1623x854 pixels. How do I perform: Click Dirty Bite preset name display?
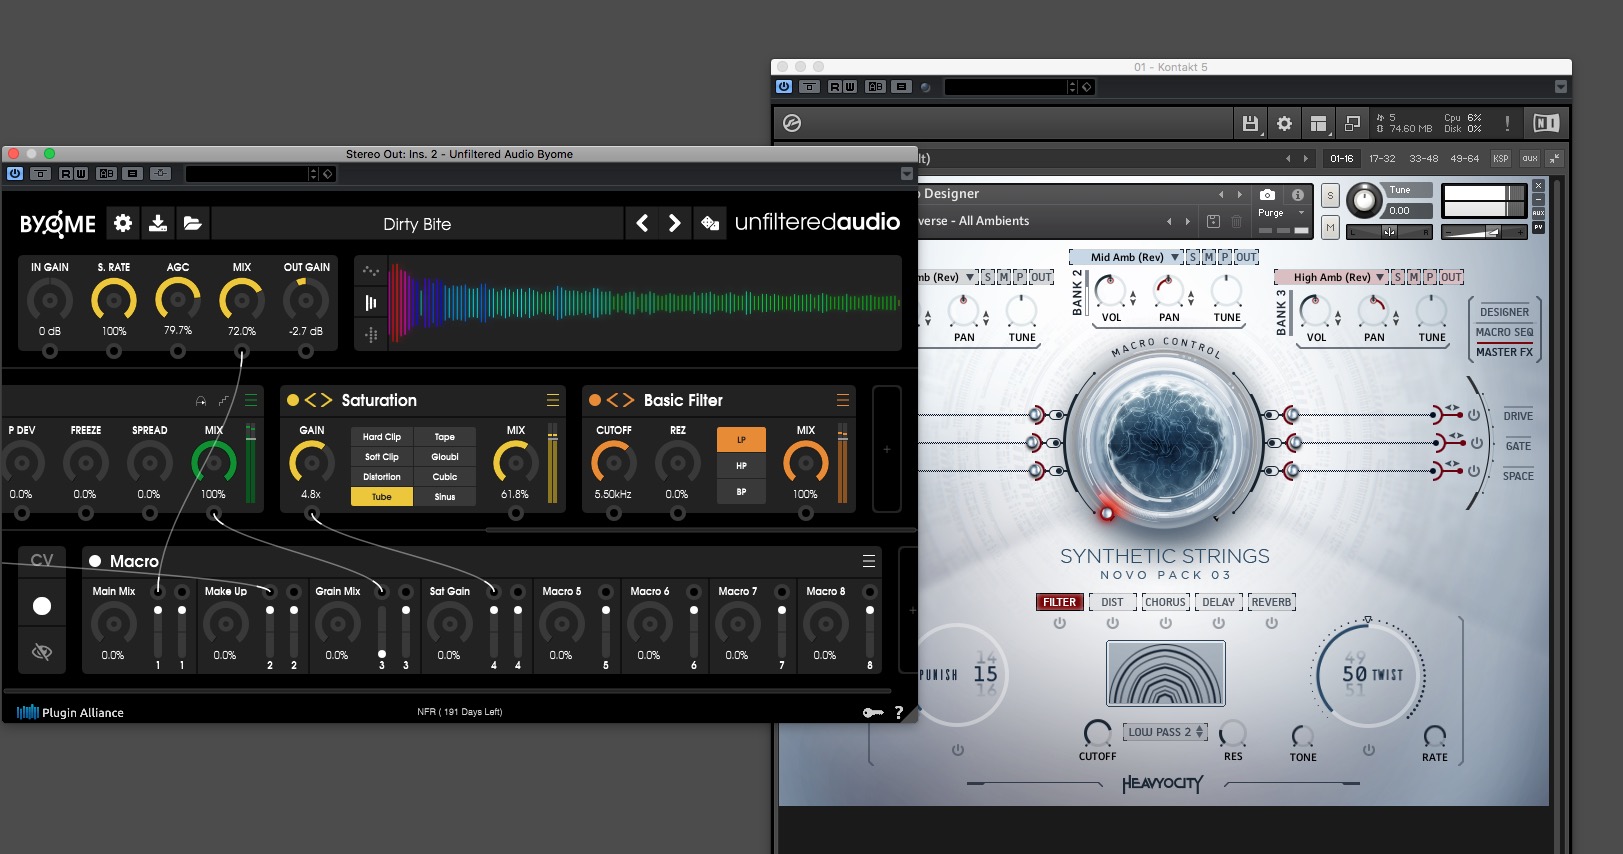(x=417, y=224)
